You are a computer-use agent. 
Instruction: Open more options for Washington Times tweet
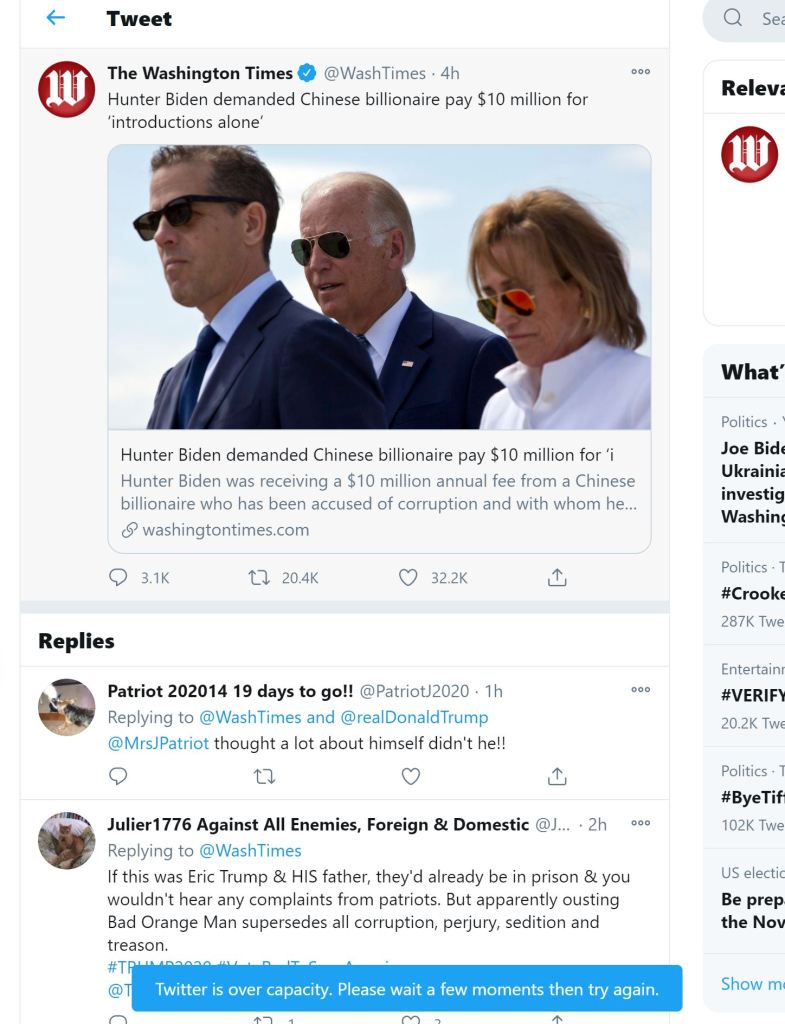click(640, 72)
